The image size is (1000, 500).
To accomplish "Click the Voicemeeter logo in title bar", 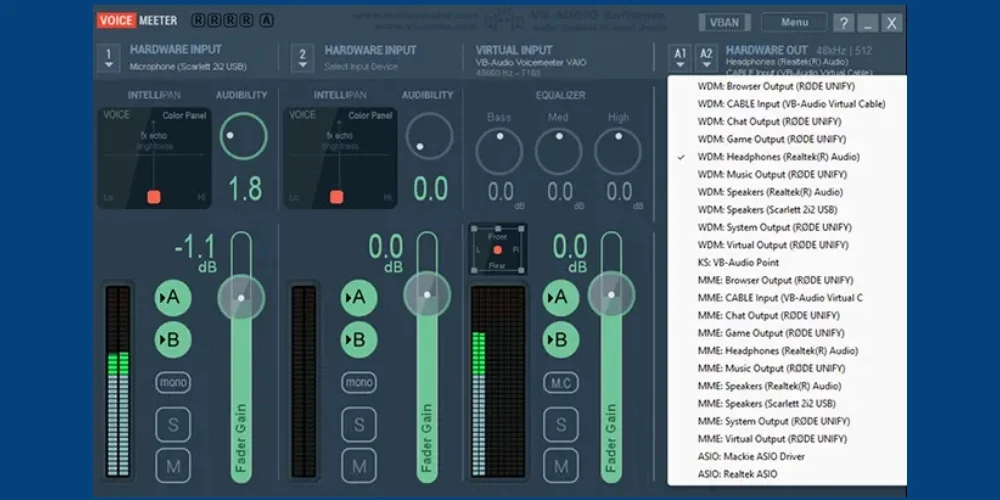I will point(137,20).
